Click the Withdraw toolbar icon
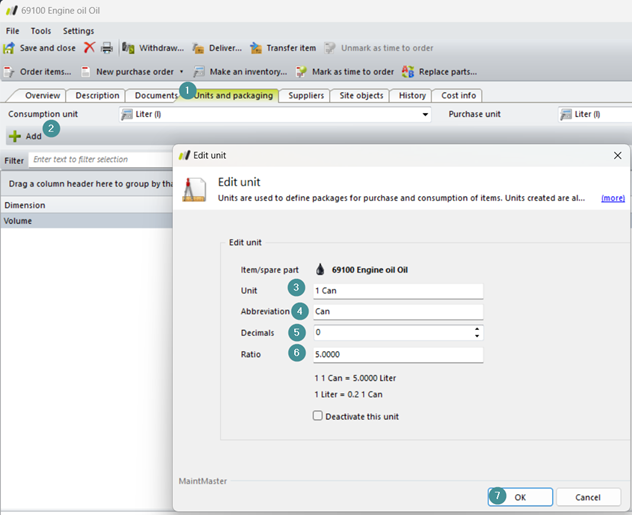632x515 pixels. 129,48
